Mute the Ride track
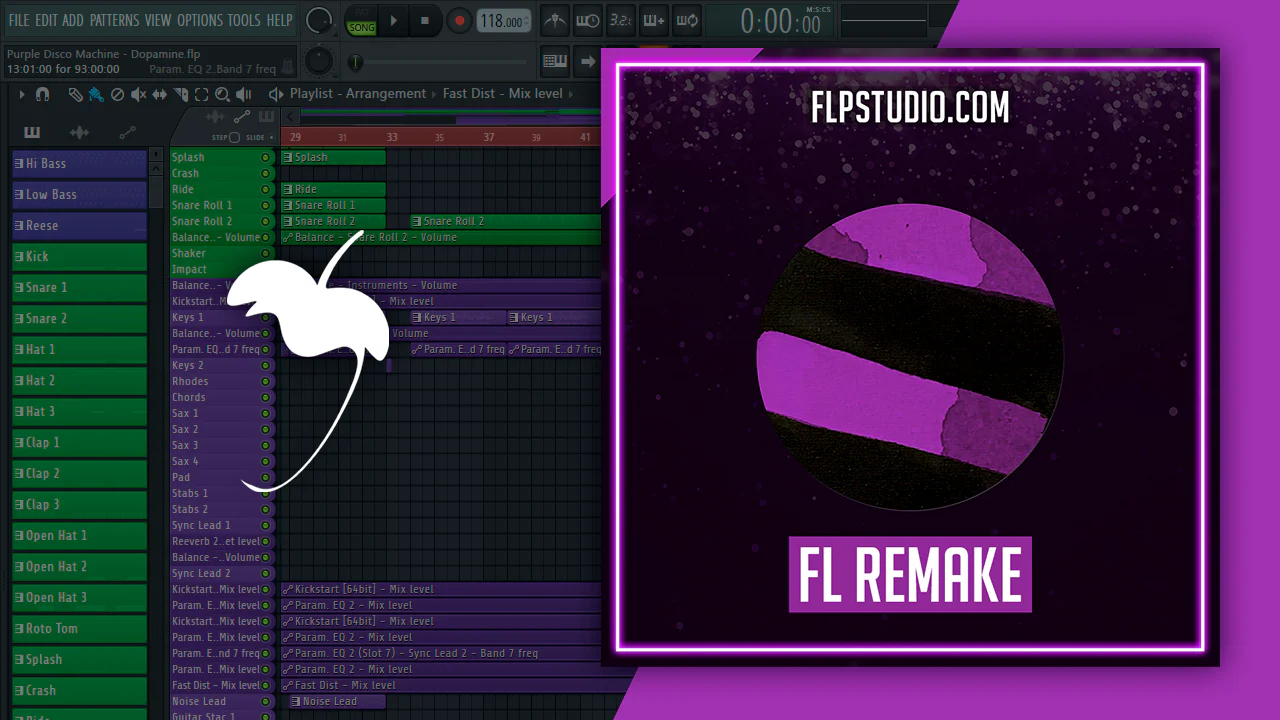 tap(266, 189)
